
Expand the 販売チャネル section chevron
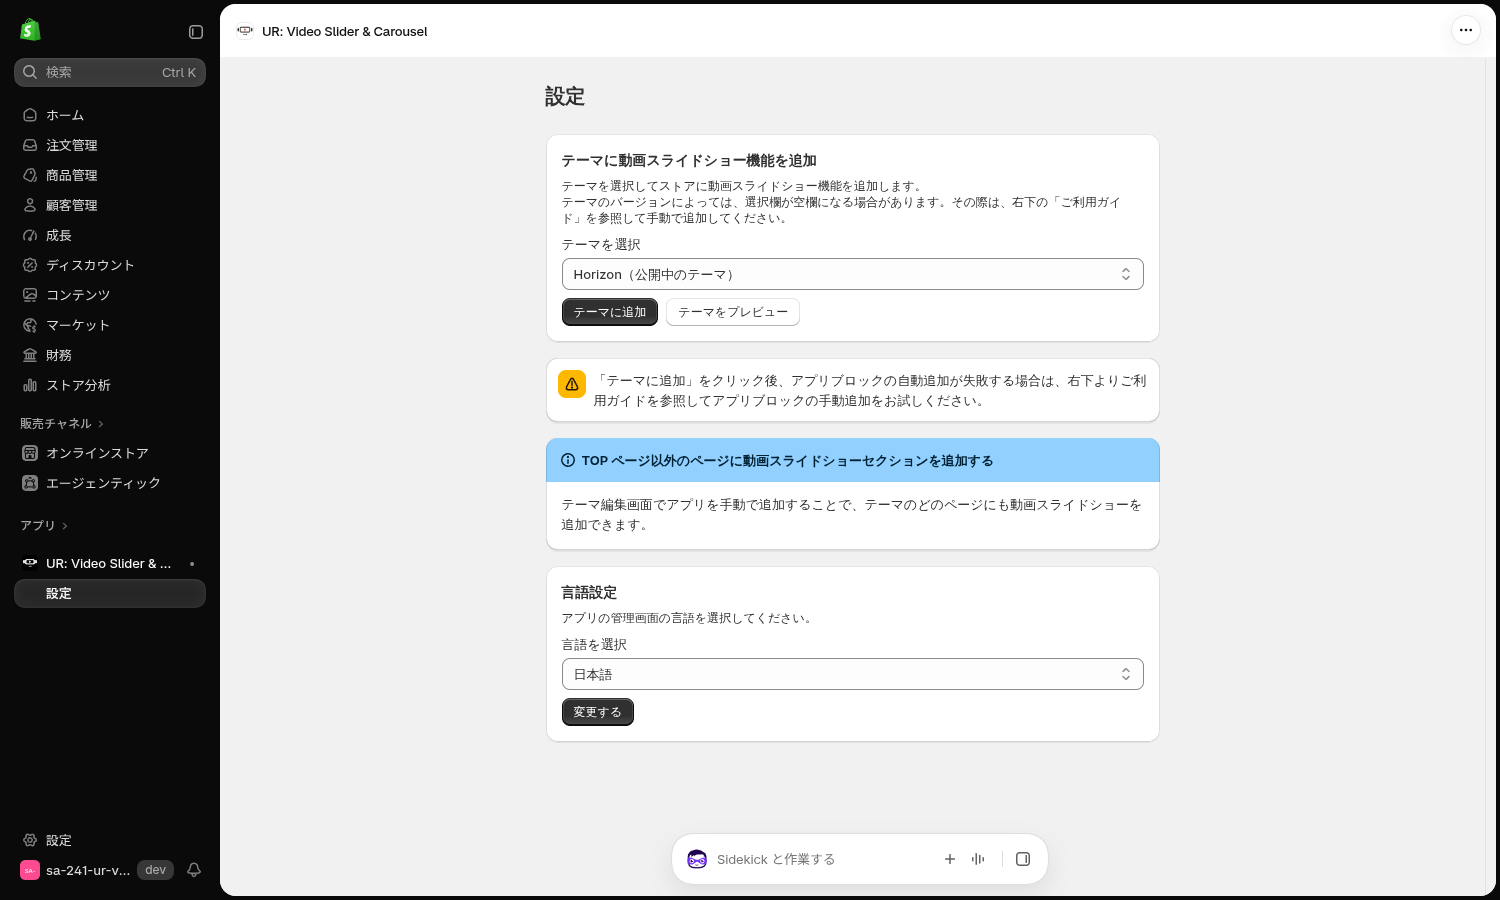click(x=101, y=424)
